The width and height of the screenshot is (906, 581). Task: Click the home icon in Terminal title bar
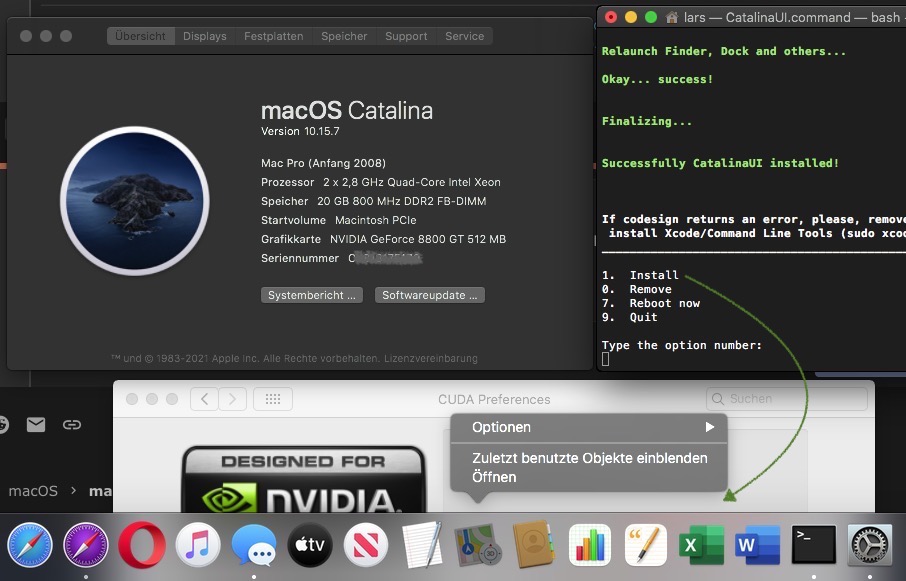coord(671,17)
